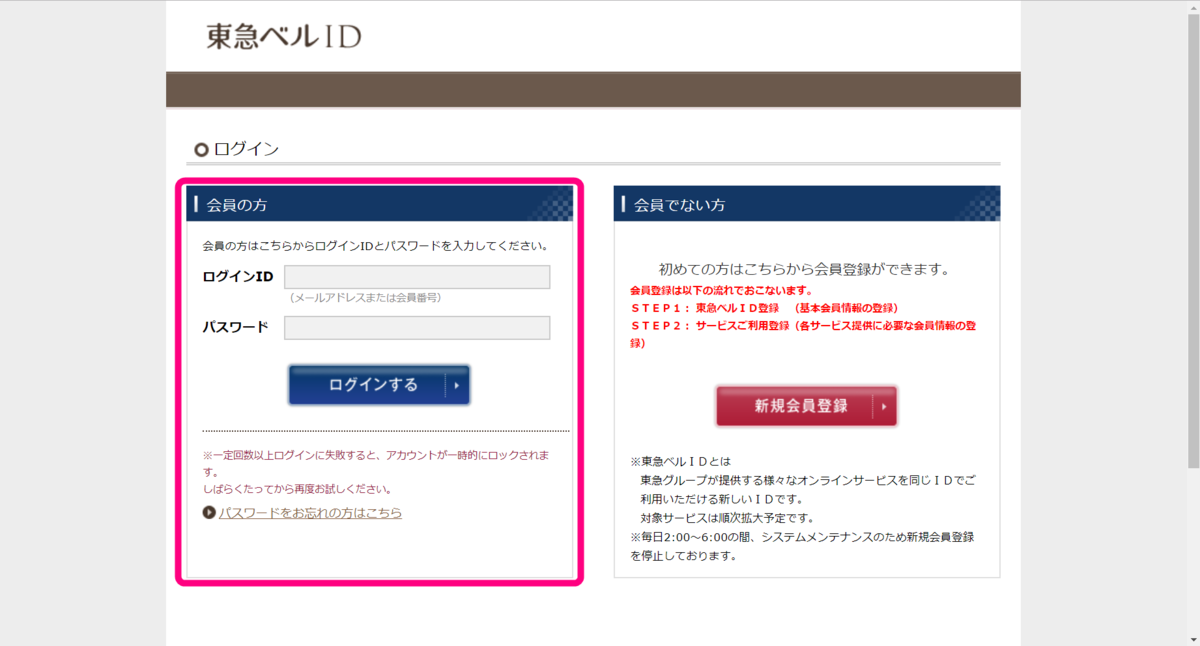Click the ＳＴＥＰ１：東急ベルＩＤ登録 text

764,307
